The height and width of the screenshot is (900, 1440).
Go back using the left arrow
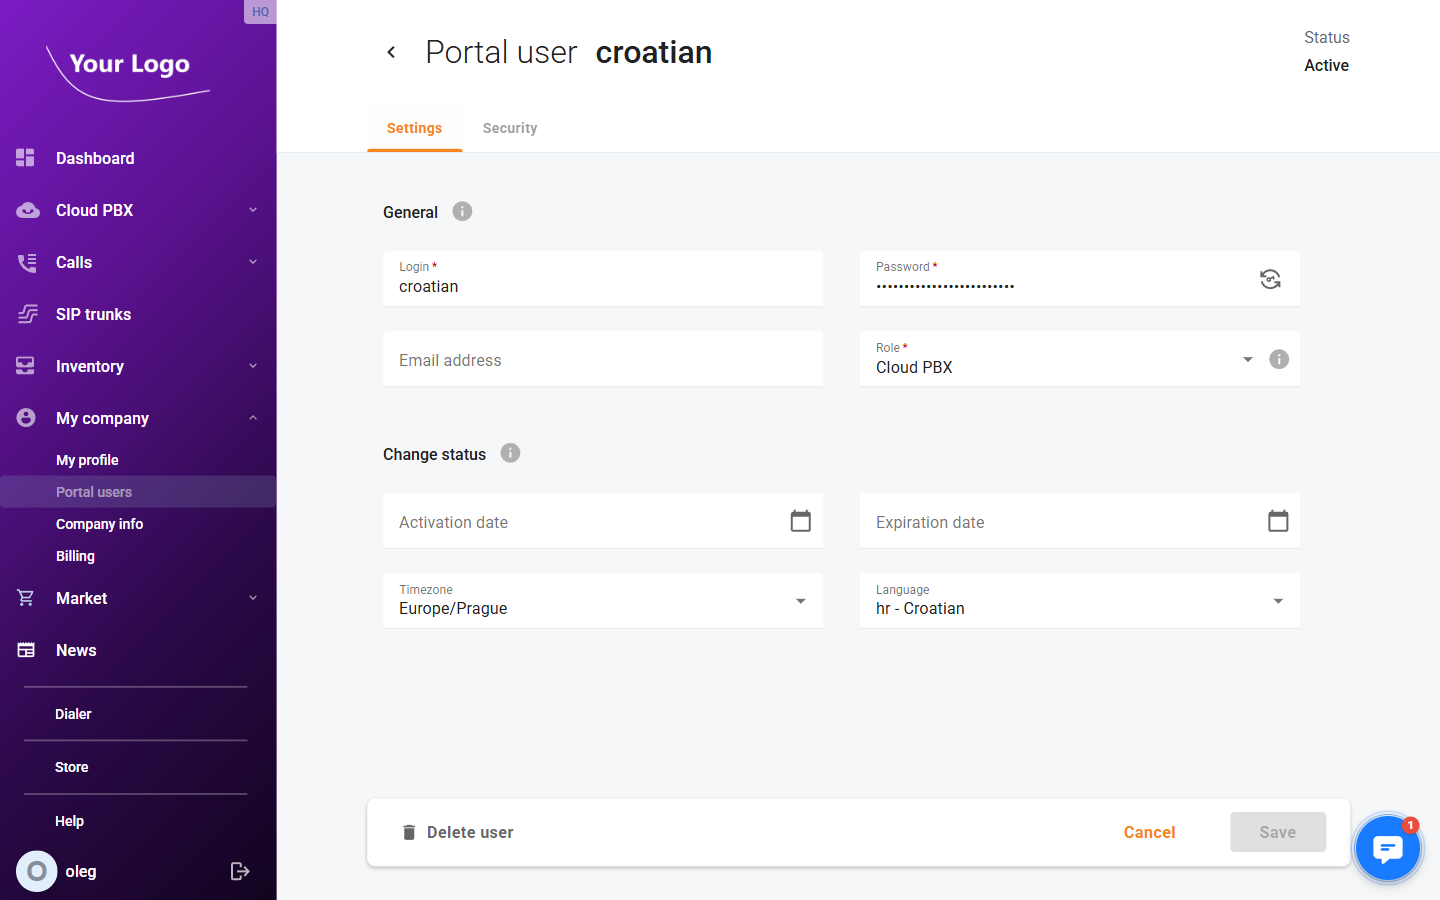tap(391, 51)
